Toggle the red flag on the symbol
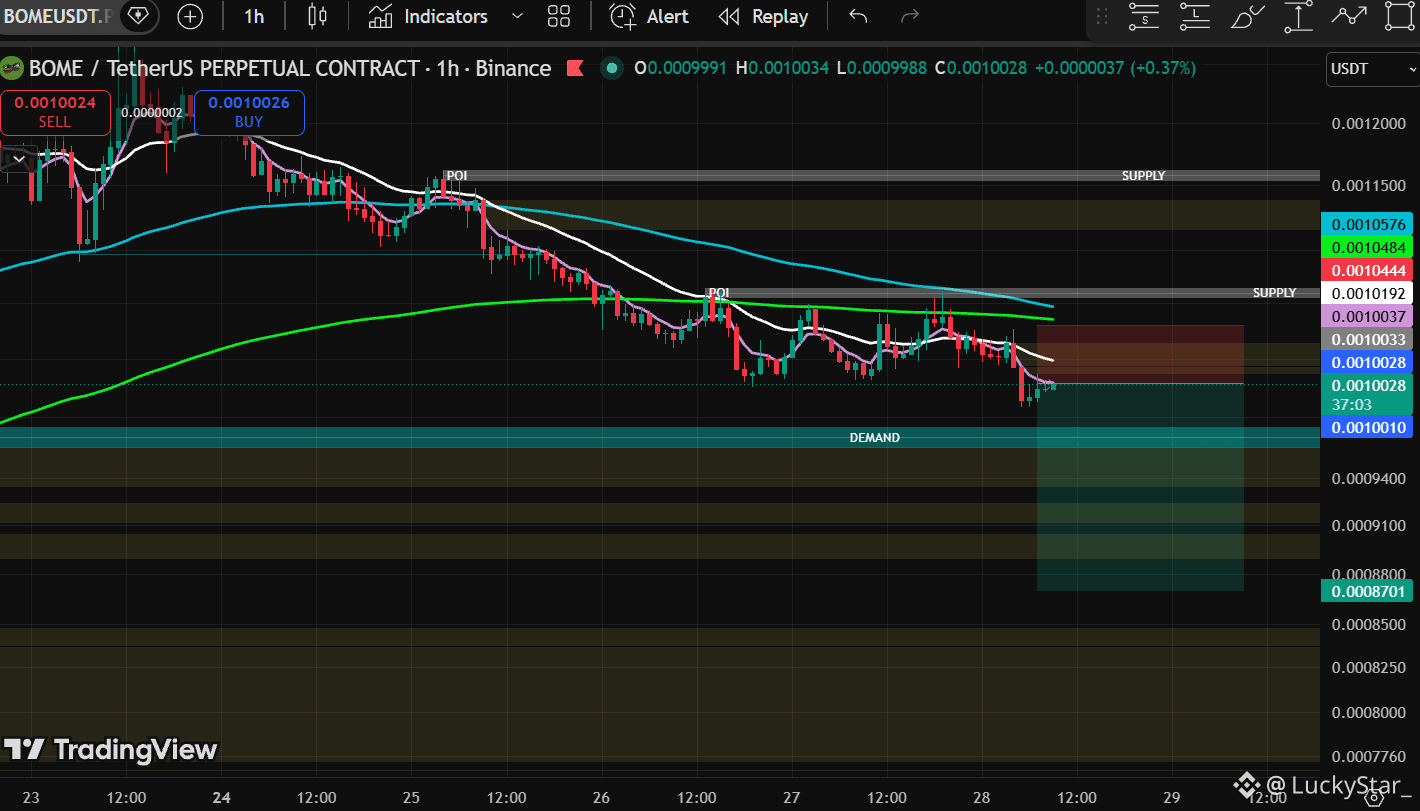The width and height of the screenshot is (1420, 811). (575, 68)
